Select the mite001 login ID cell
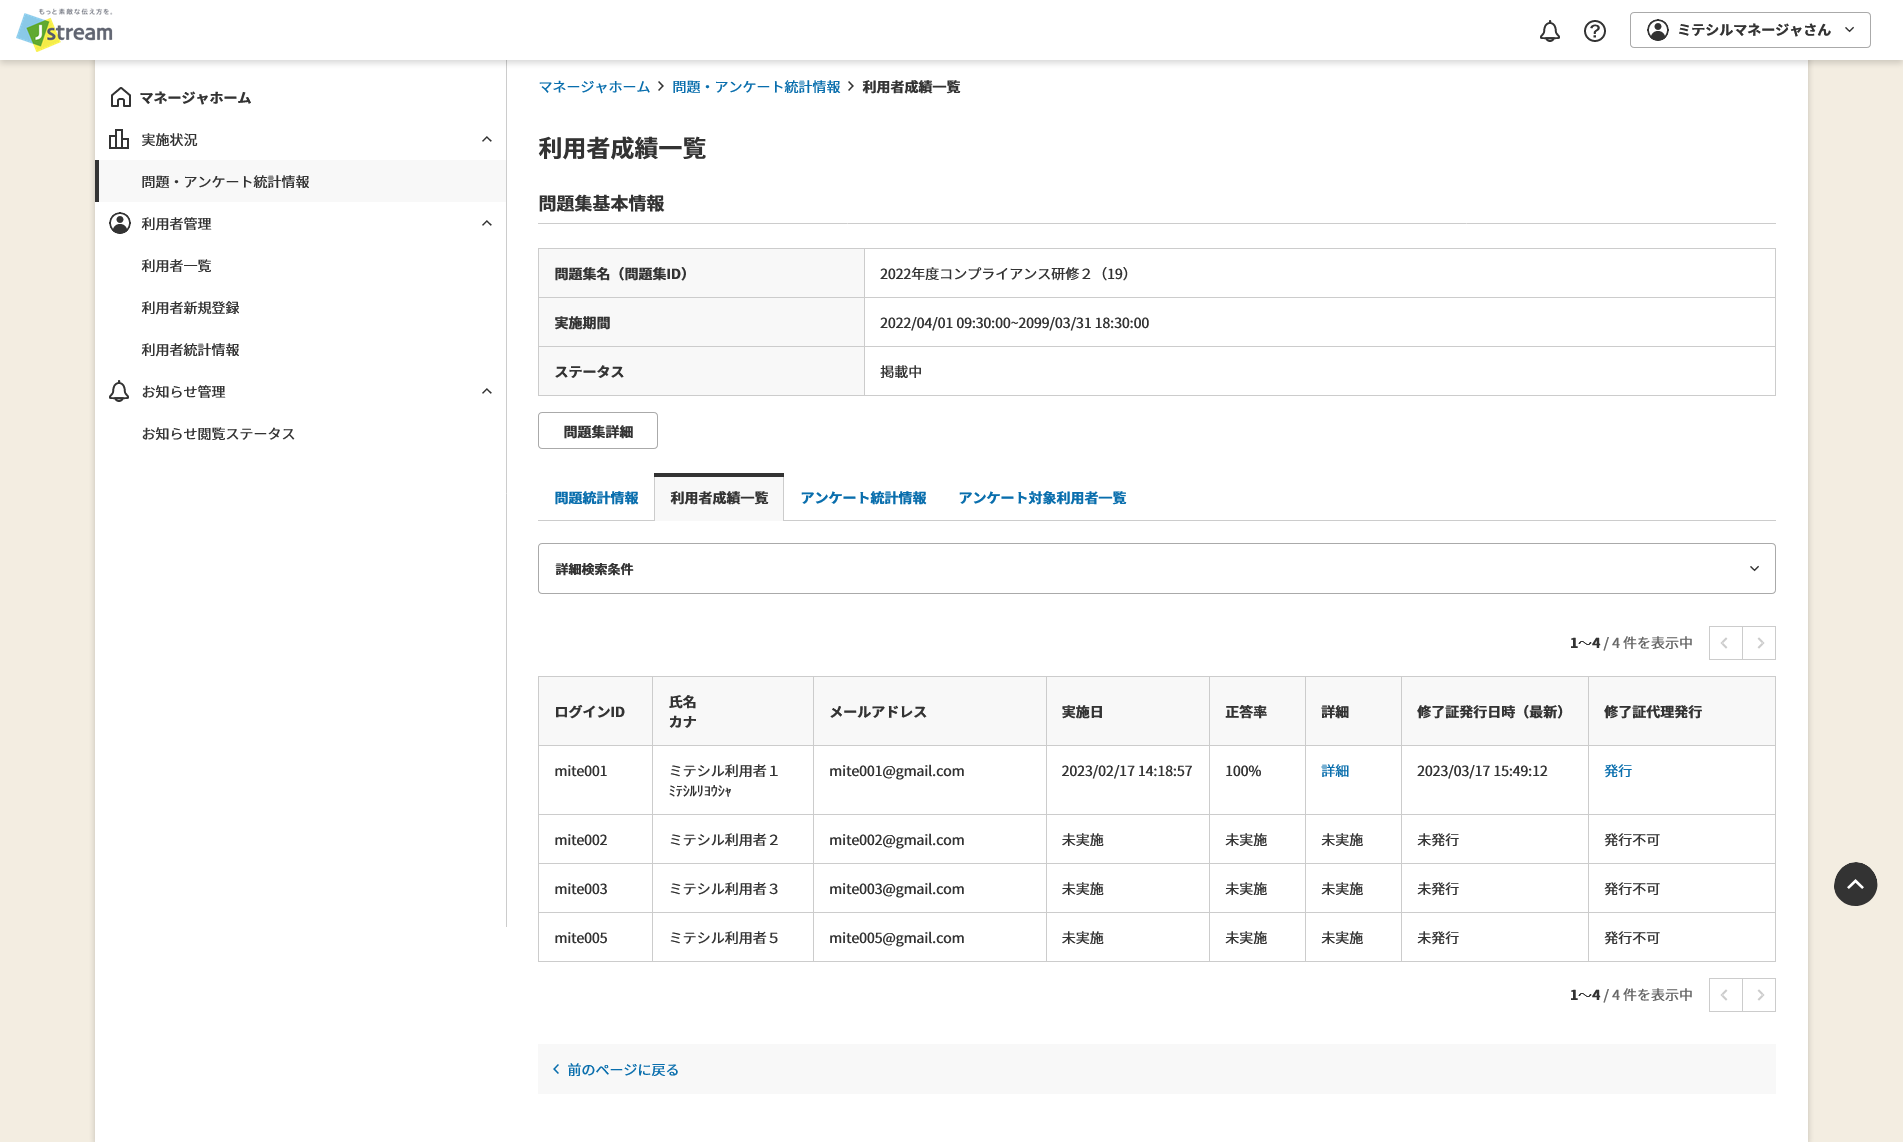 (595, 780)
